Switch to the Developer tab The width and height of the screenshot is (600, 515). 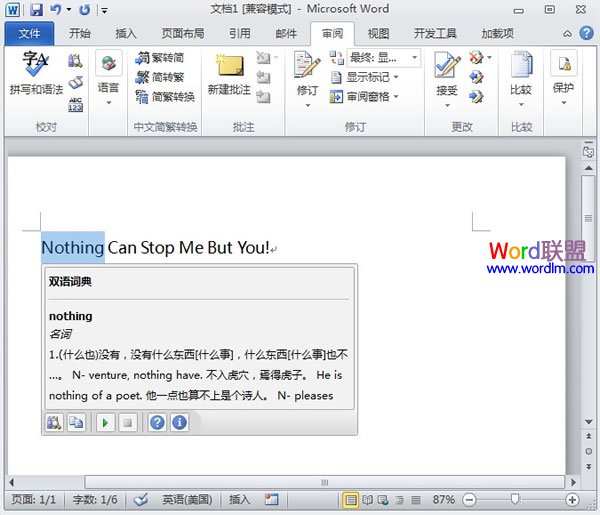(435, 34)
